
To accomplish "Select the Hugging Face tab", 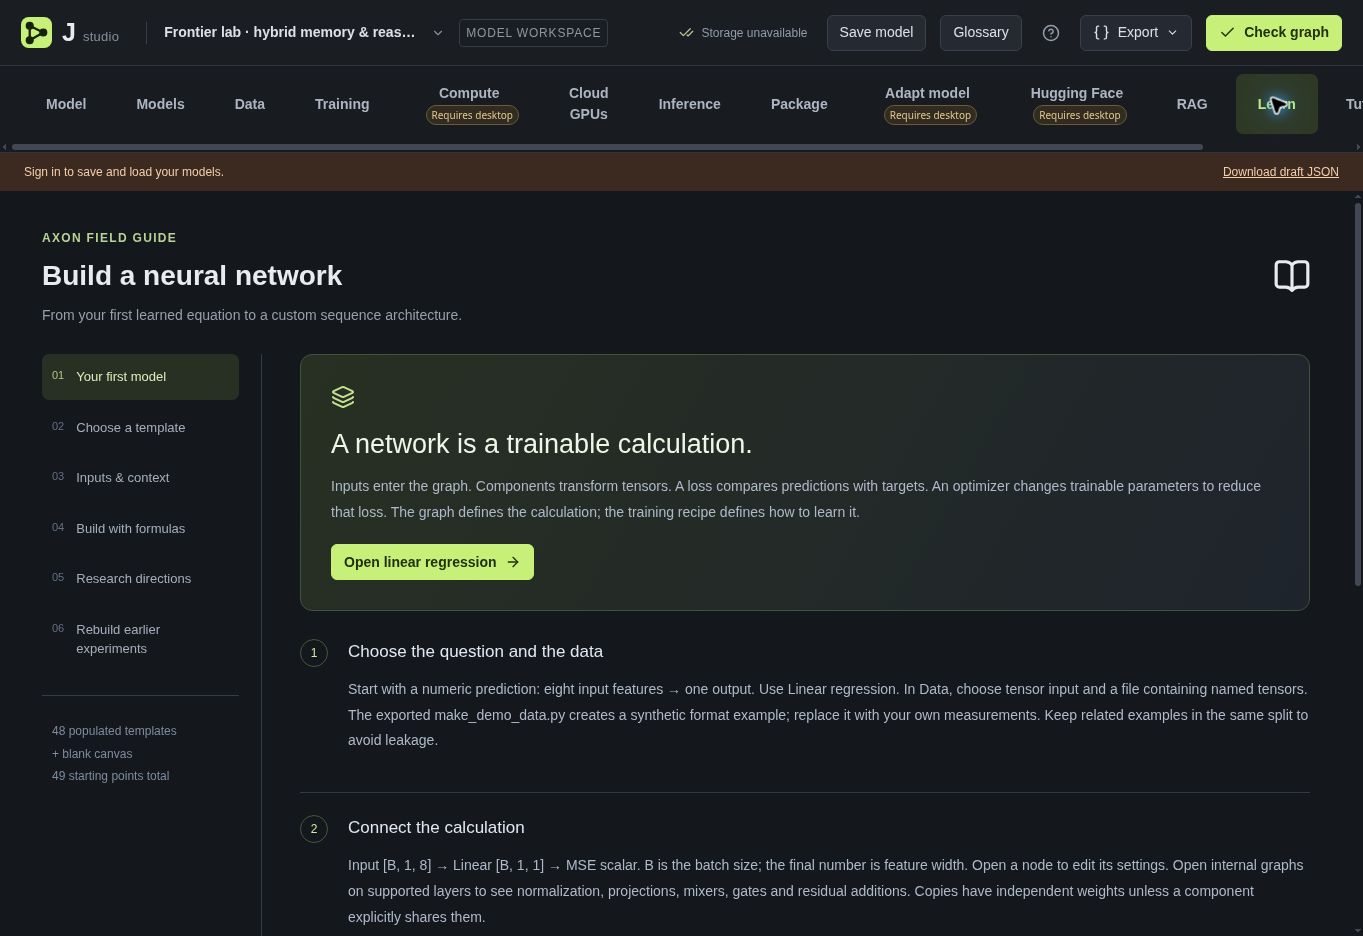I will [1077, 104].
